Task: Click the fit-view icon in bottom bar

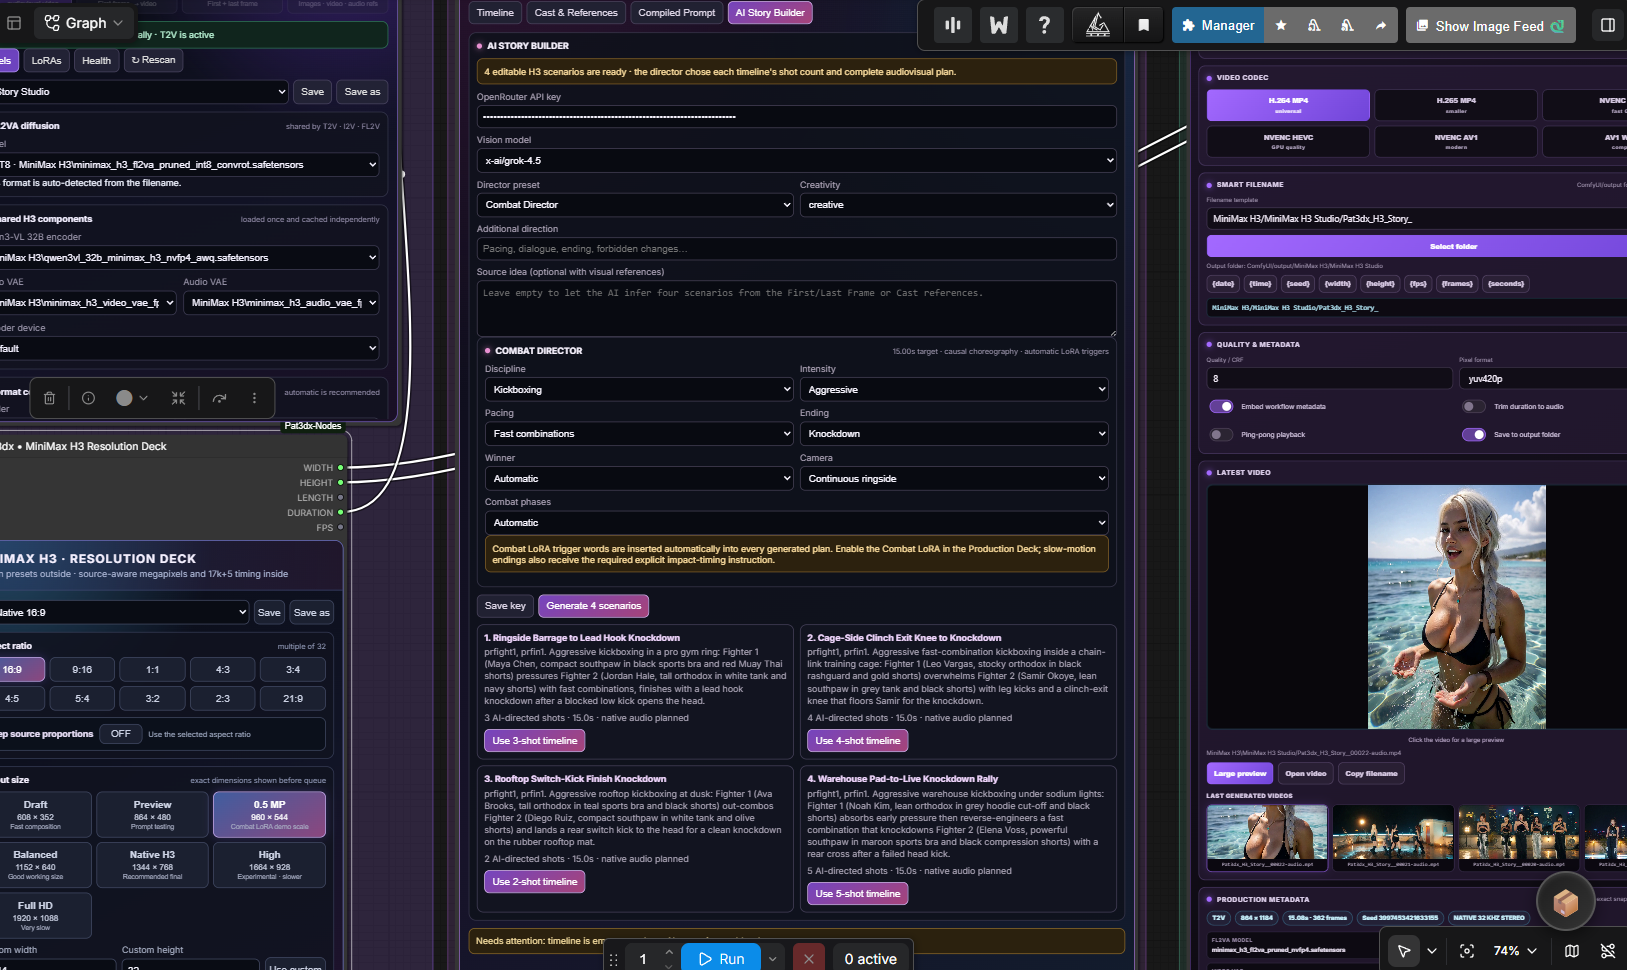Action: [x=1467, y=951]
